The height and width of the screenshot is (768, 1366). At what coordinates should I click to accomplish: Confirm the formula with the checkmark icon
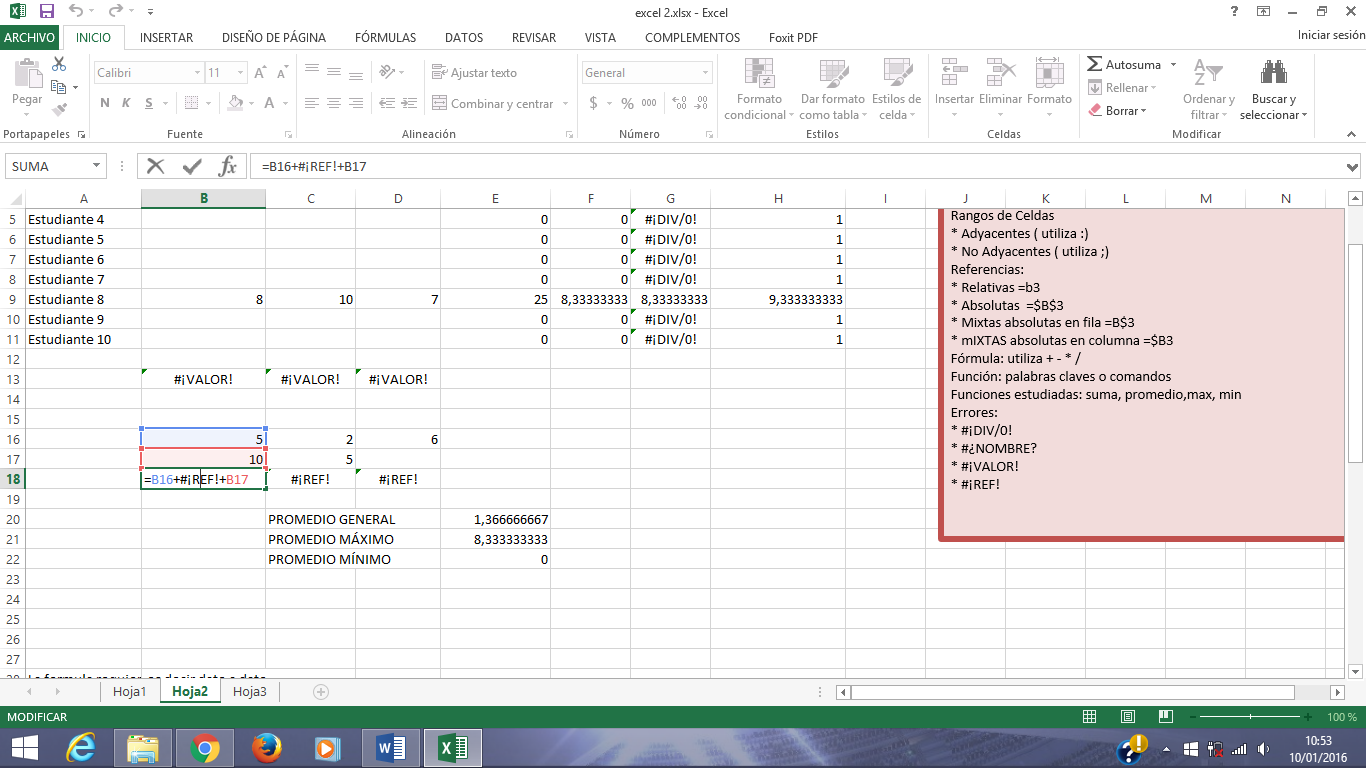coord(192,166)
